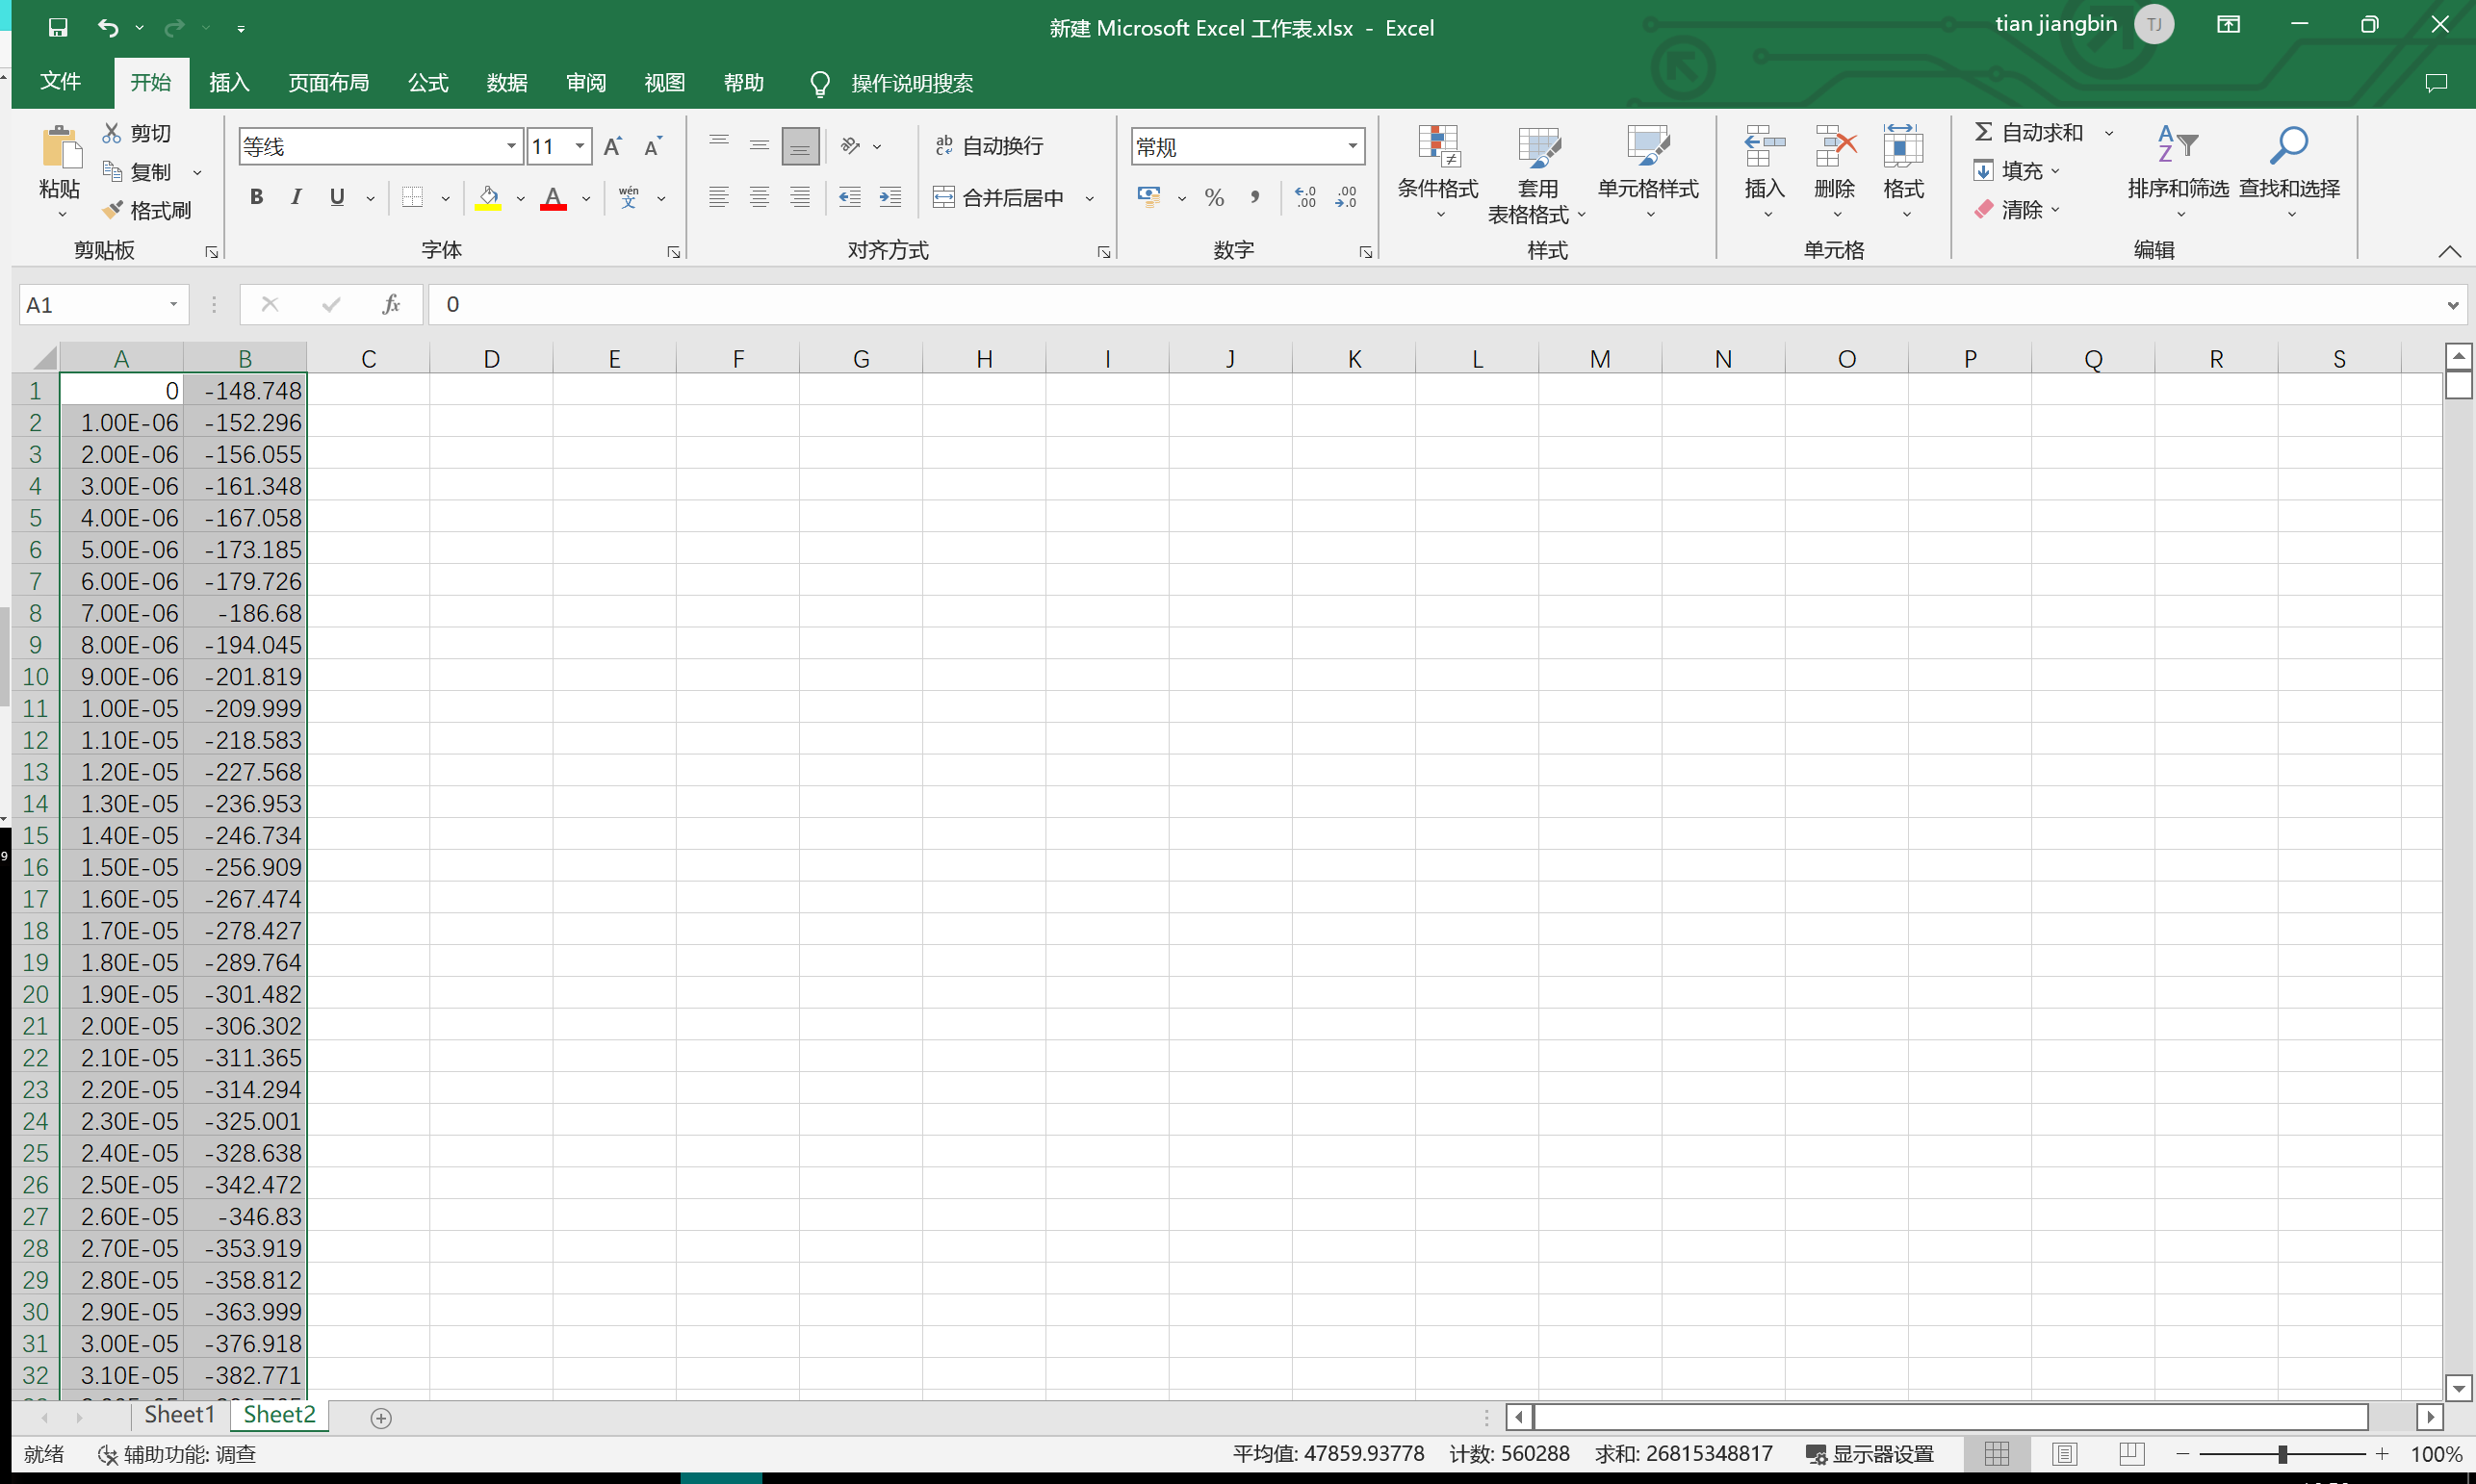Open Find and Select magnifier
The height and width of the screenshot is (1484, 2476).
[x=2288, y=146]
